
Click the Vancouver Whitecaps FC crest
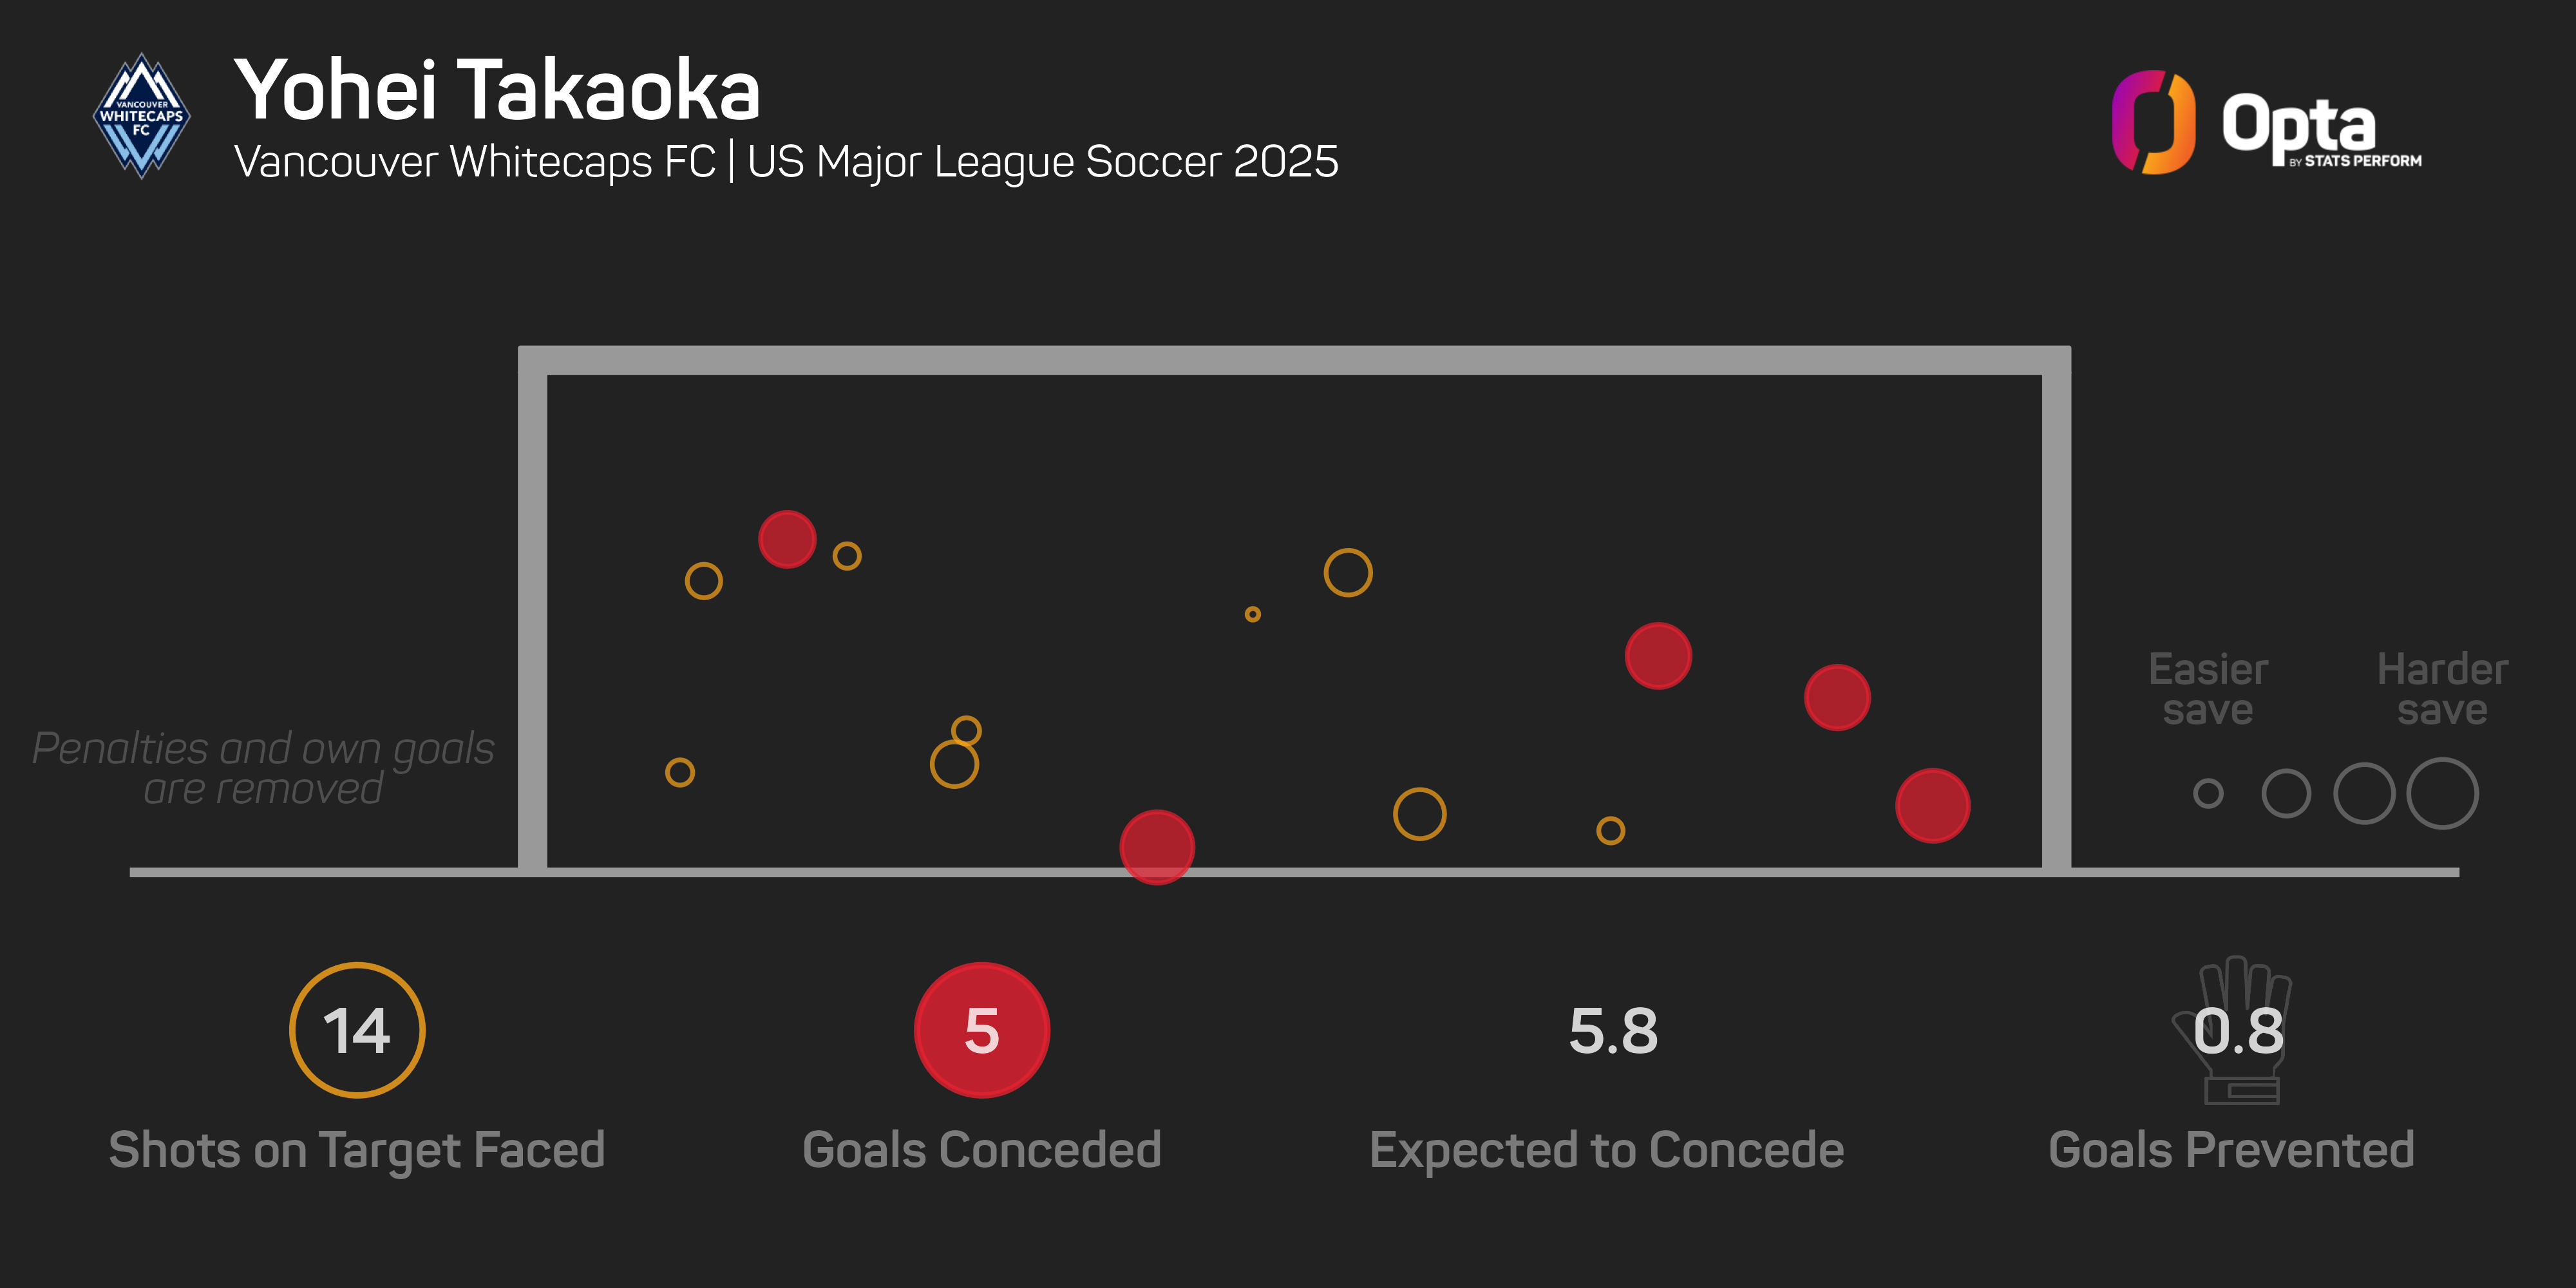[142, 117]
